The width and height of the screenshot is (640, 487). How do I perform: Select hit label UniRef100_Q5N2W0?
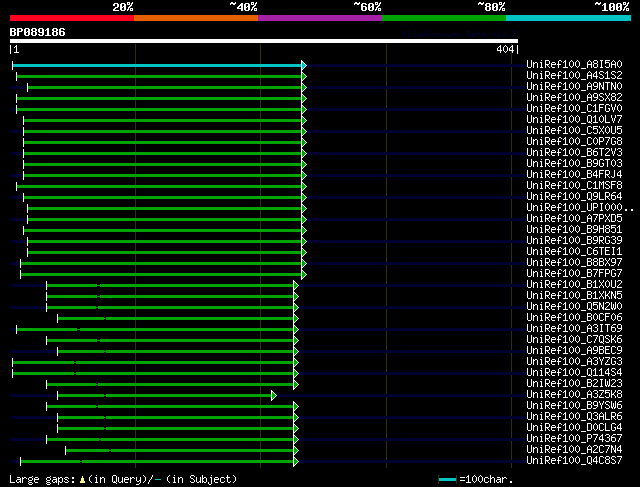574,307
